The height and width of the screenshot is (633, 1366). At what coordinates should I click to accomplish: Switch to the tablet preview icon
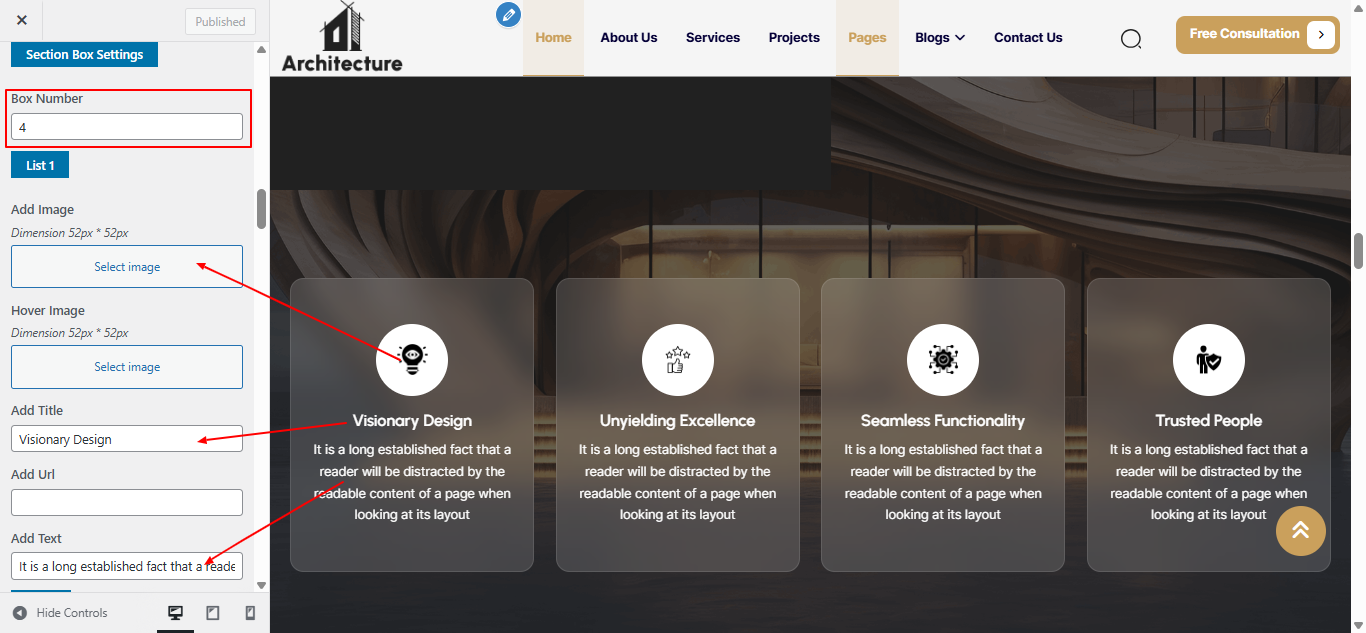[213, 611]
